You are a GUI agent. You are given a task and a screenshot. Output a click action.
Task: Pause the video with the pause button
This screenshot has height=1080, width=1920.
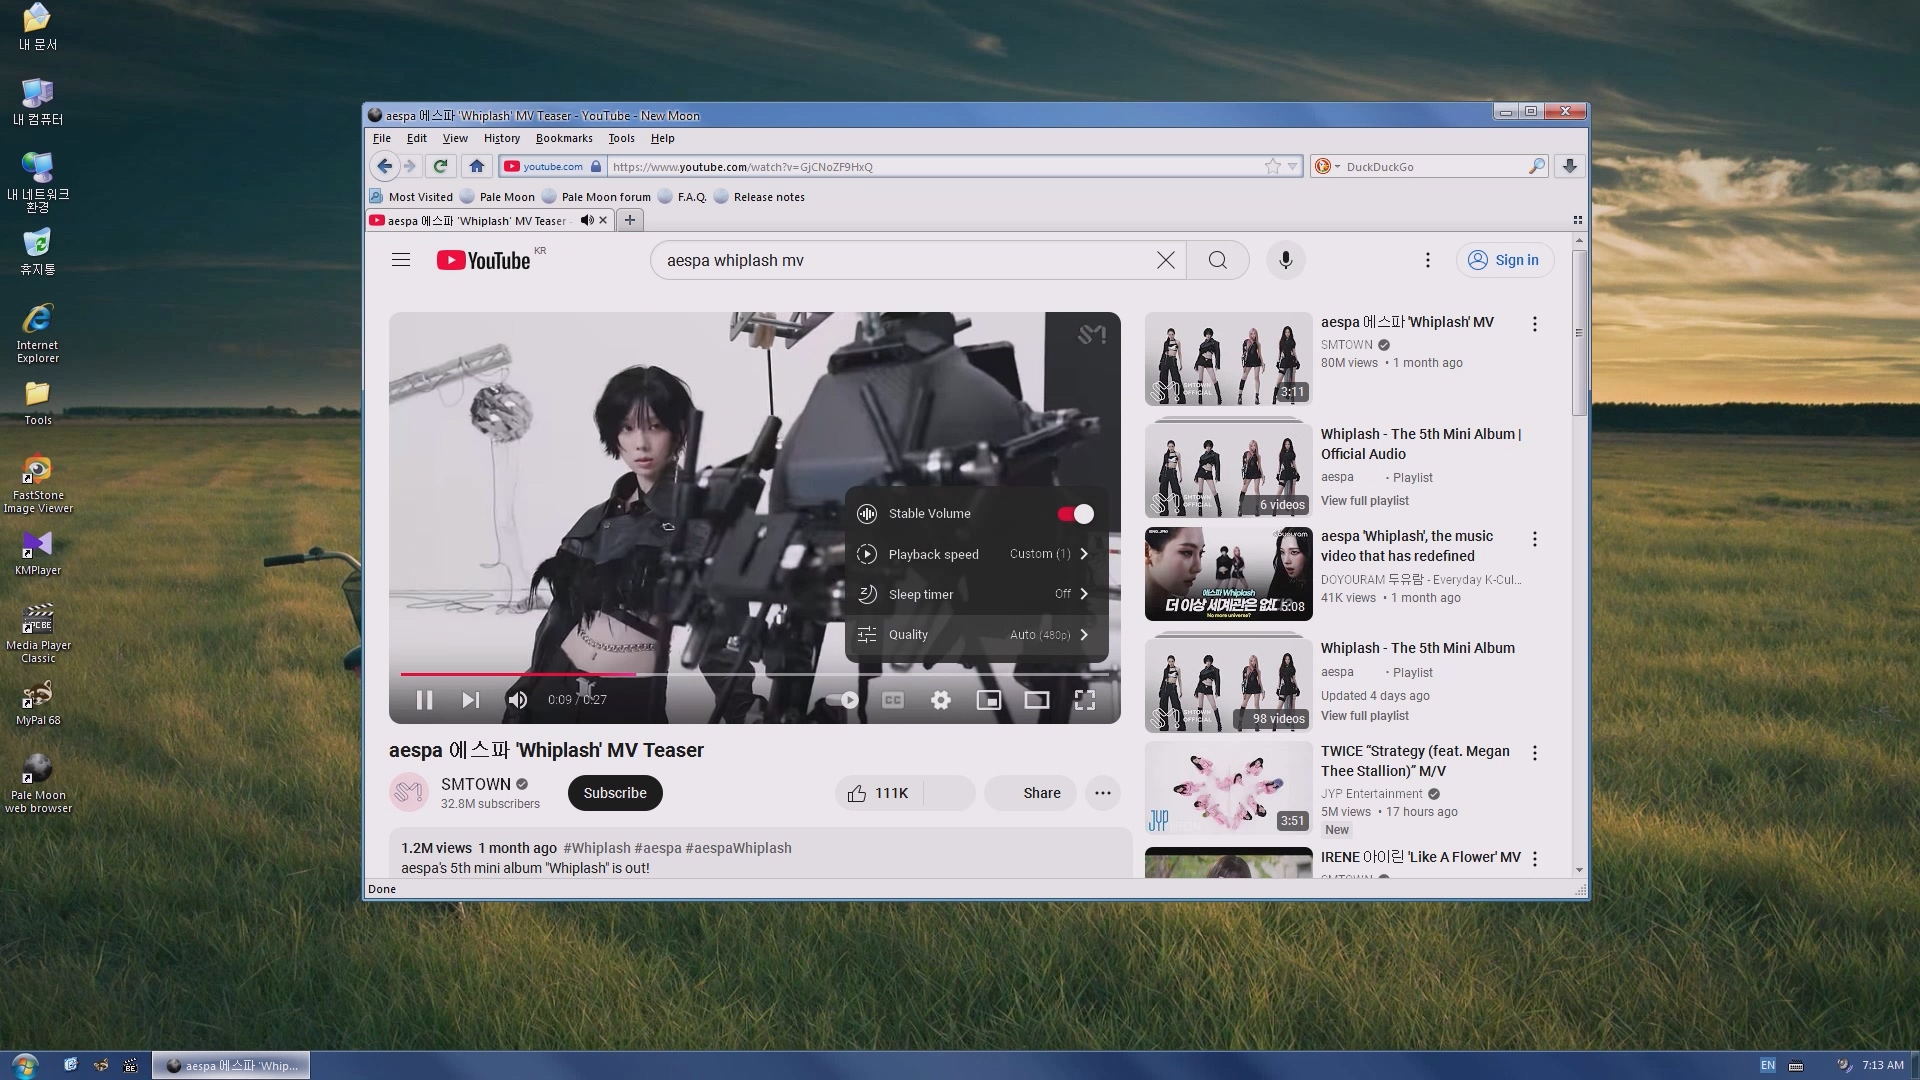point(424,700)
